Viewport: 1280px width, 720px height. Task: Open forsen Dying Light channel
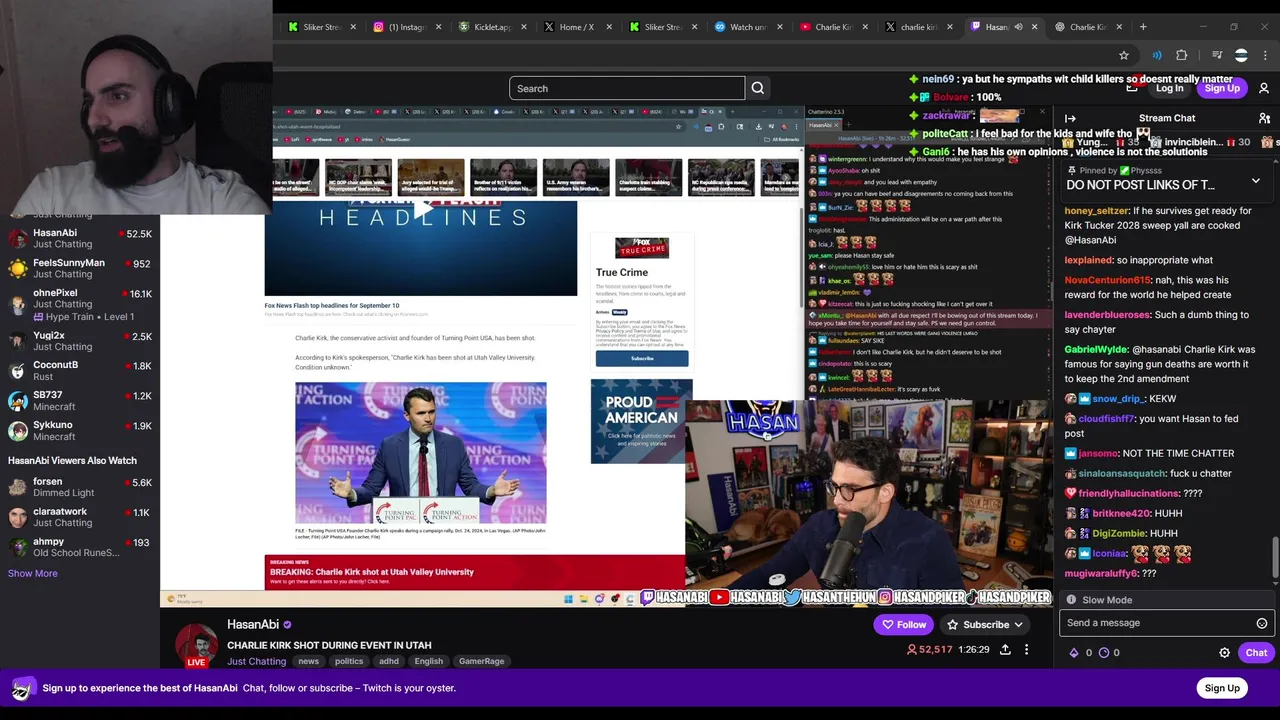[x=80, y=487]
